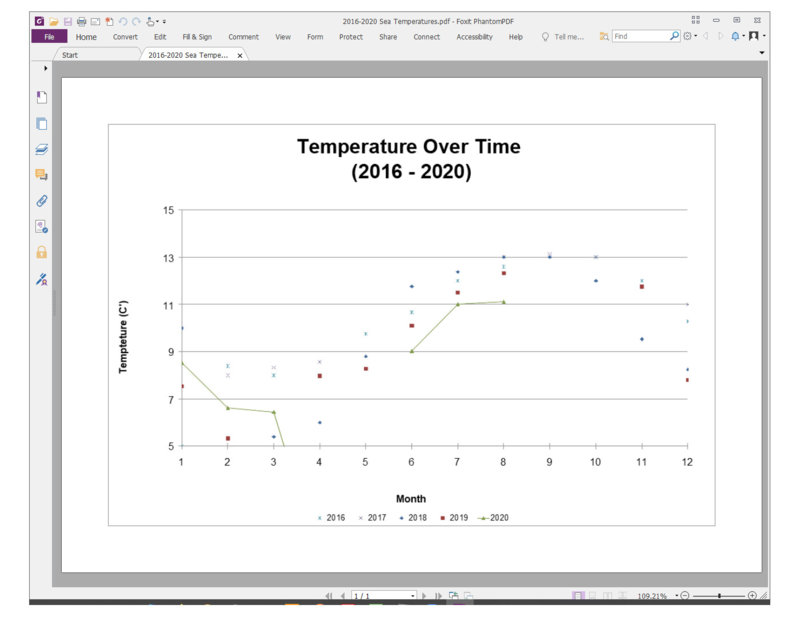The width and height of the screenshot is (800, 617).
Task: Close the 2016-2020 Sea Temperatures tab
Action: [239, 55]
